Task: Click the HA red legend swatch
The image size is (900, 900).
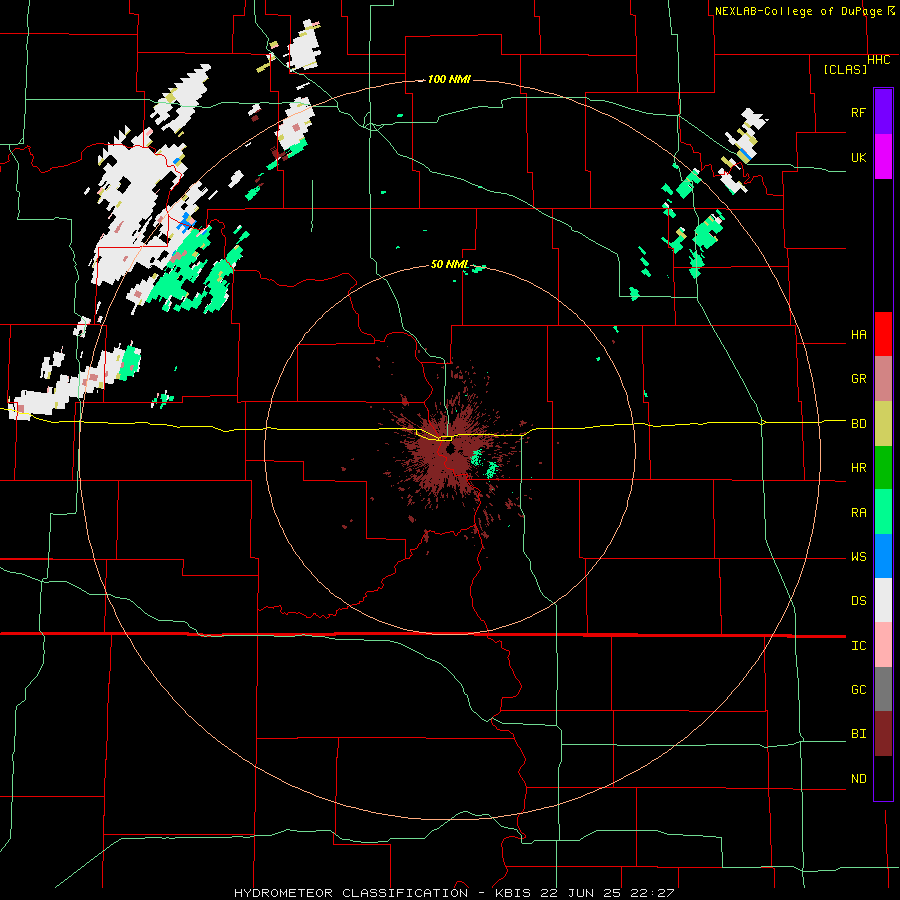Action: tap(883, 334)
